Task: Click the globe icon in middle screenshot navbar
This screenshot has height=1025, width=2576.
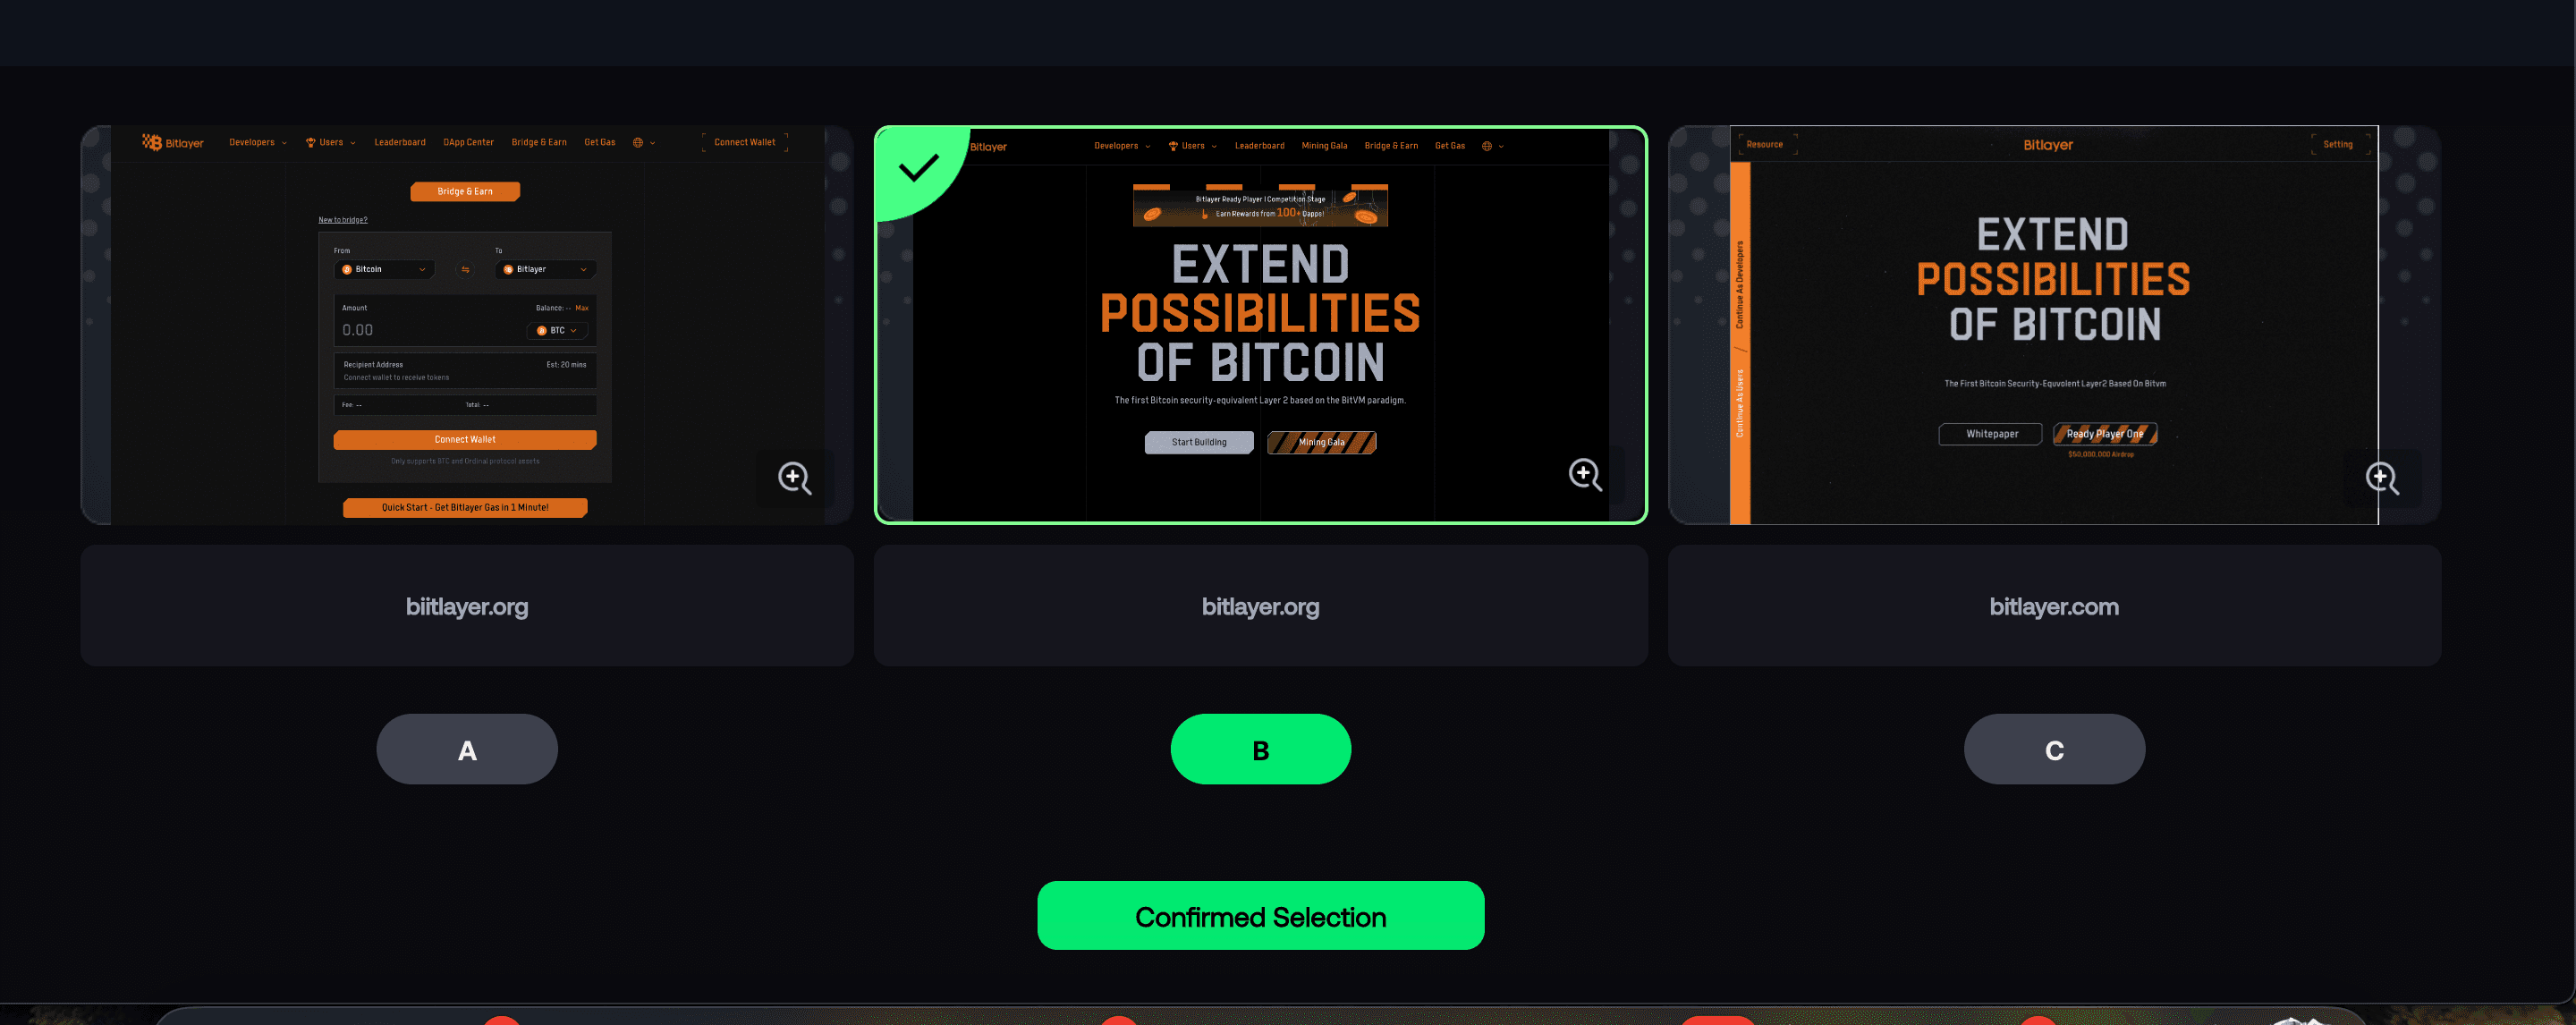Action: (x=1487, y=146)
